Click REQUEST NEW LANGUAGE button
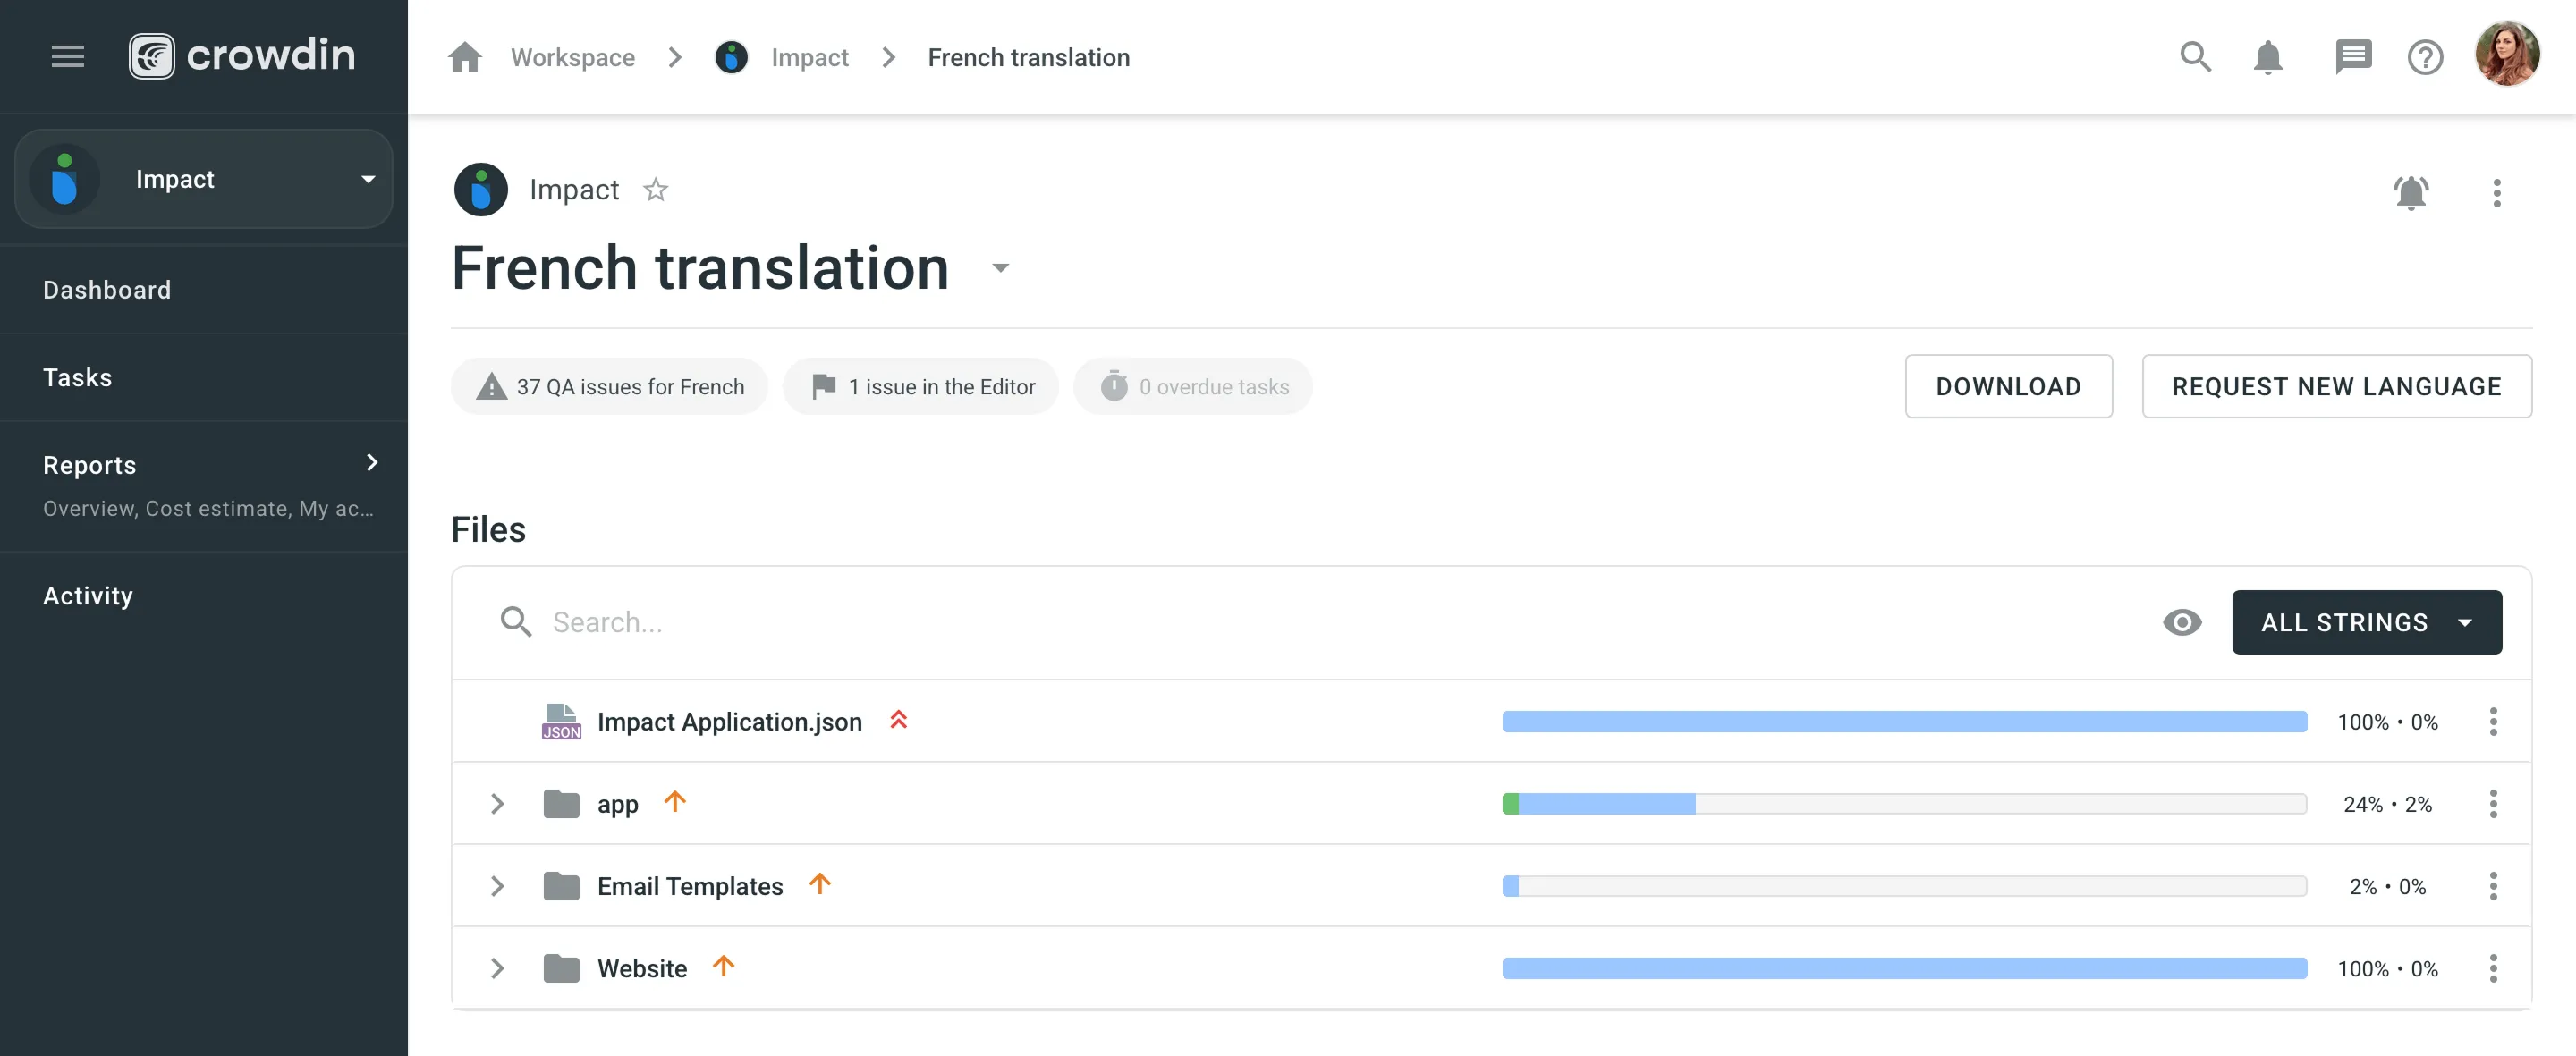Viewport: 2576px width, 1056px height. [2336, 386]
